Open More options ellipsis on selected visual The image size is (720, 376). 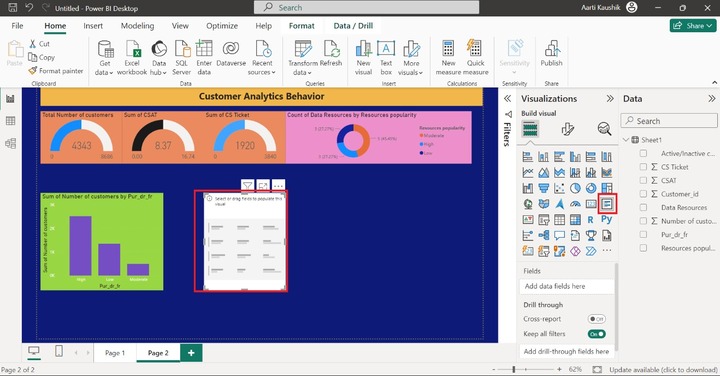pos(278,185)
